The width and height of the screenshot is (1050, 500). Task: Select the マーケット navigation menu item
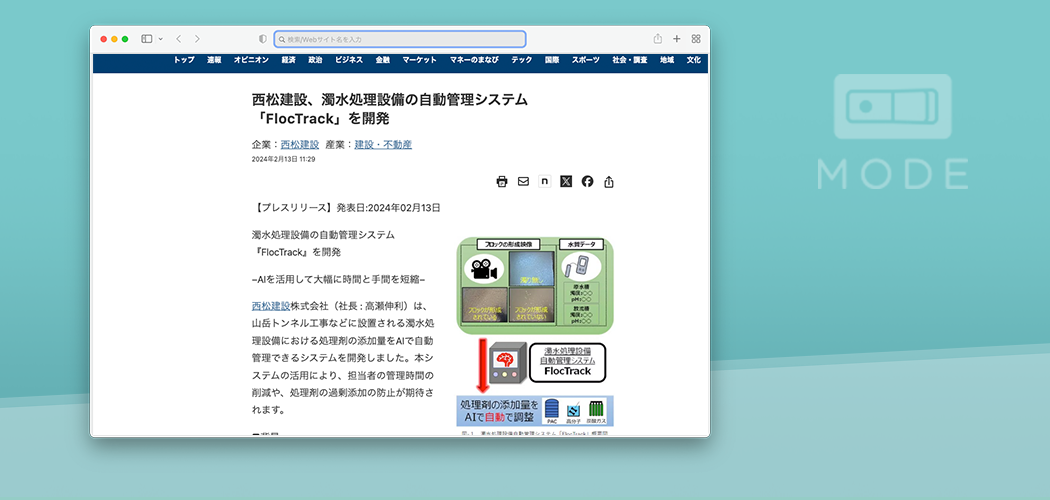420,60
